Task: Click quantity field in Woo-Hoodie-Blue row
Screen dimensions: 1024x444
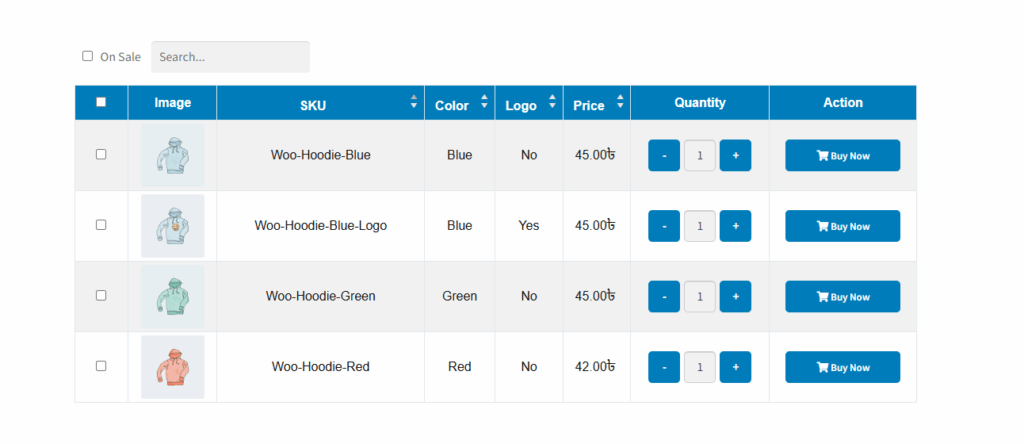Action: click(x=700, y=155)
